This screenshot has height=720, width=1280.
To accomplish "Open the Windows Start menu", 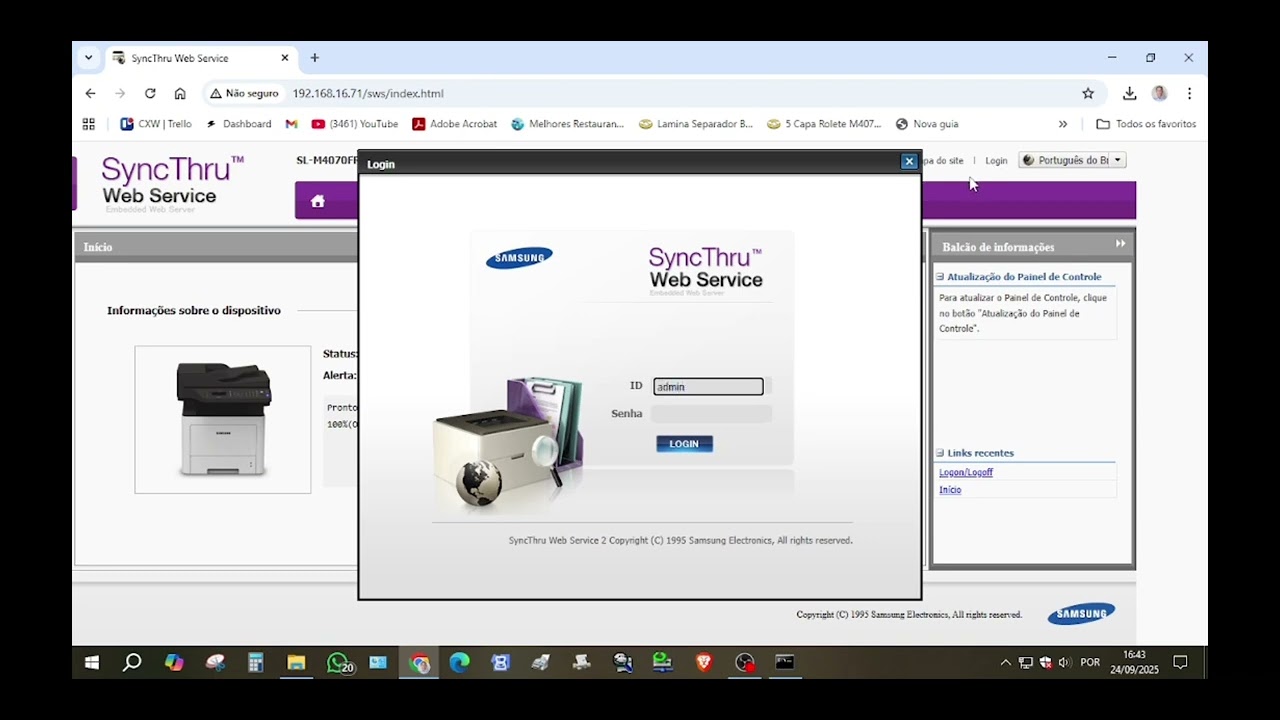I will pos(91,662).
